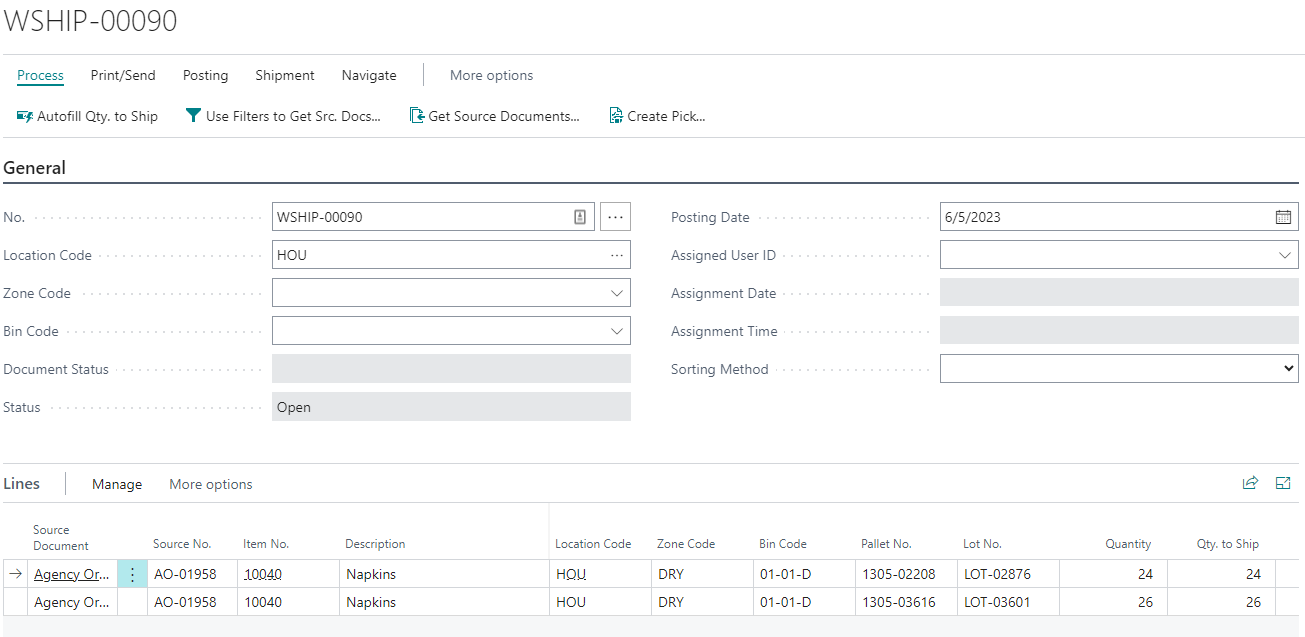
Task: Open item number 10040 link in first row
Action: click(261, 574)
